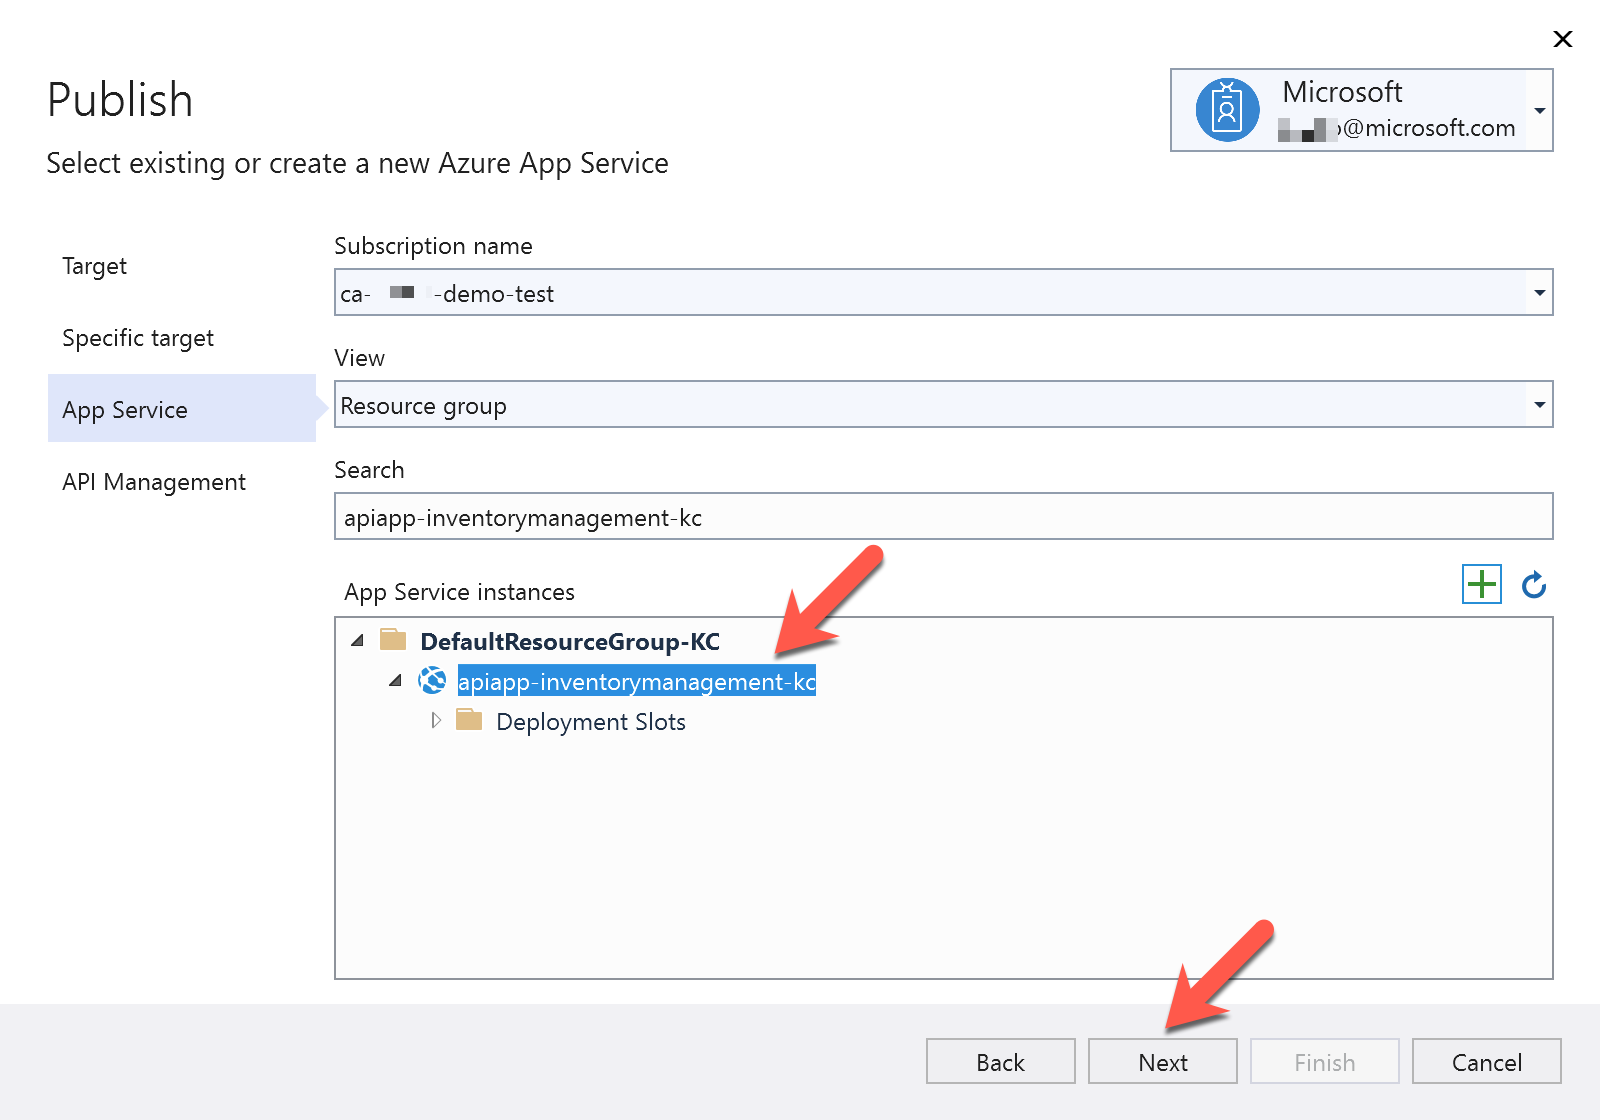Image resolution: width=1600 pixels, height=1120 pixels.
Task: Click the globe icon beside apiapp-inventorymanagement-kc
Action: (x=433, y=681)
